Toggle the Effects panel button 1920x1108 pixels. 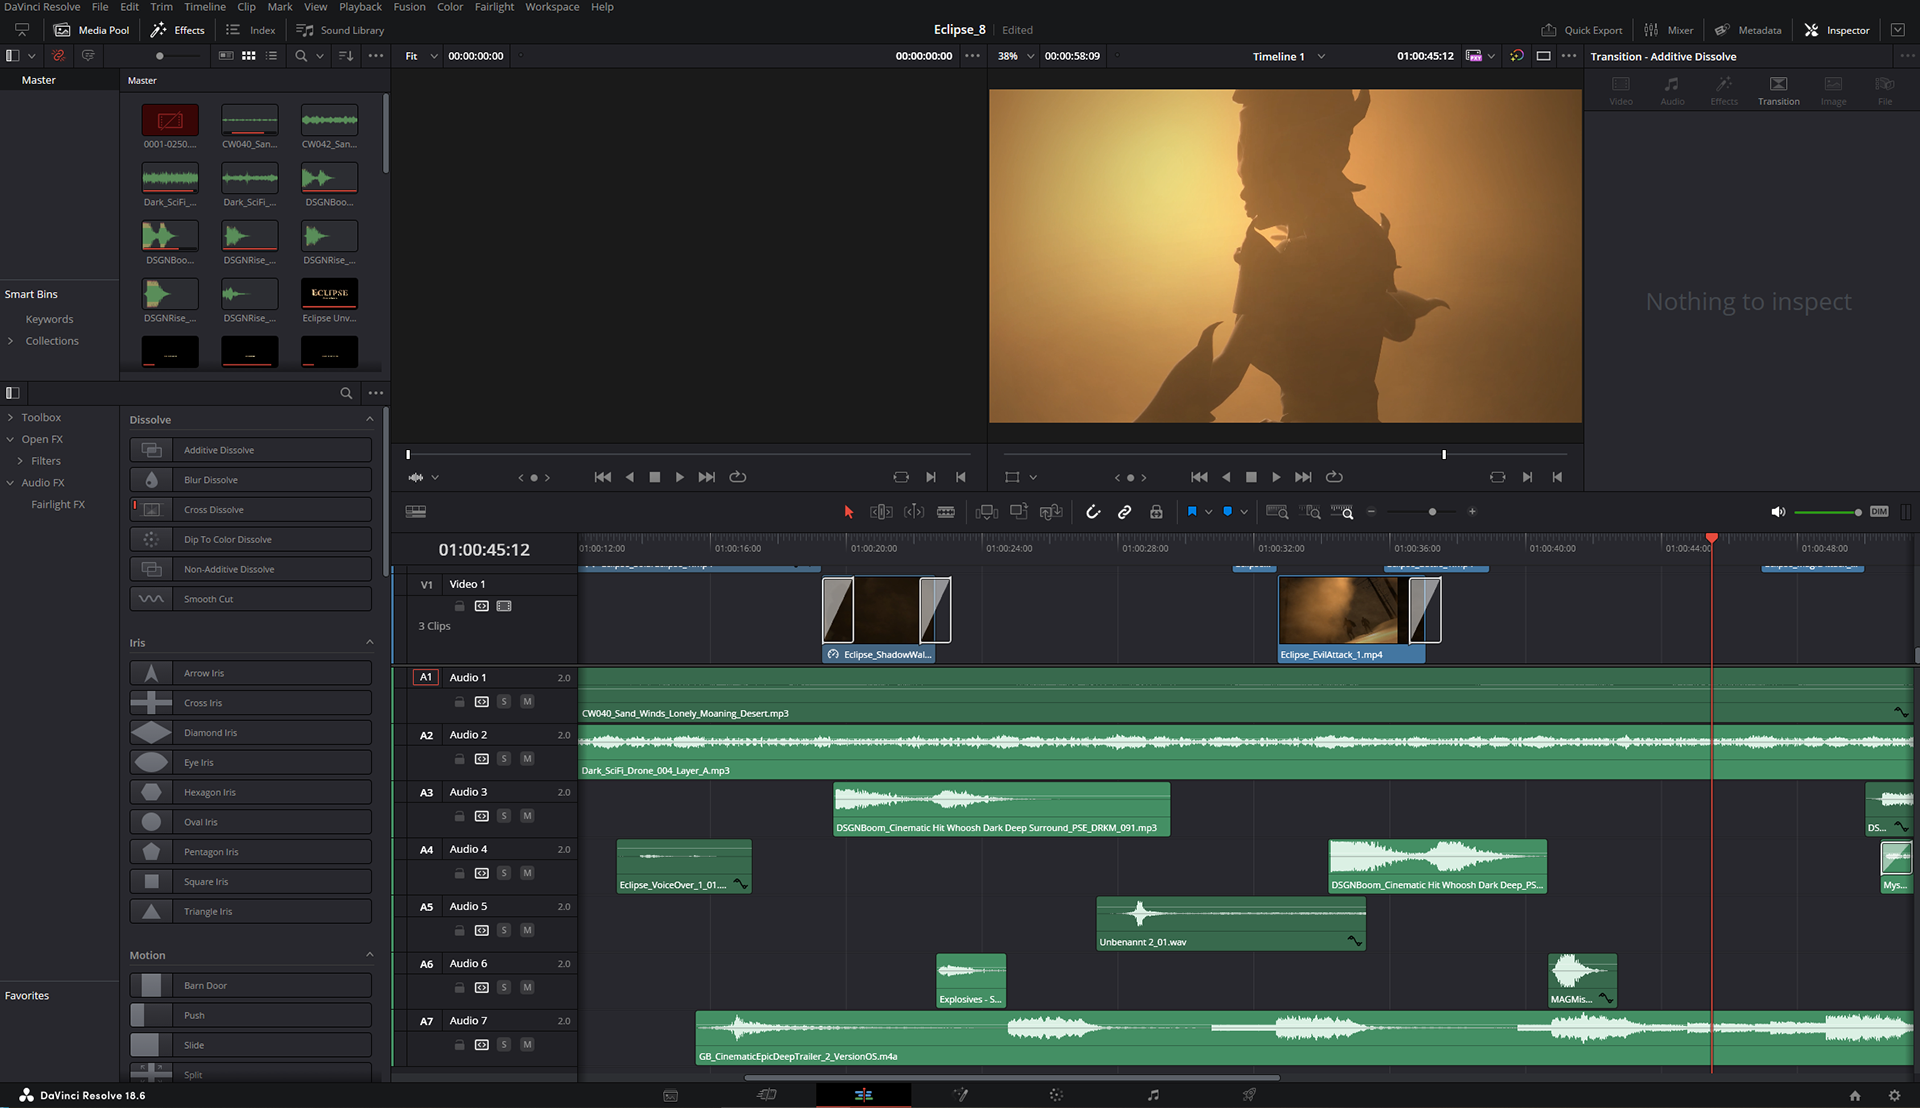coord(178,30)
